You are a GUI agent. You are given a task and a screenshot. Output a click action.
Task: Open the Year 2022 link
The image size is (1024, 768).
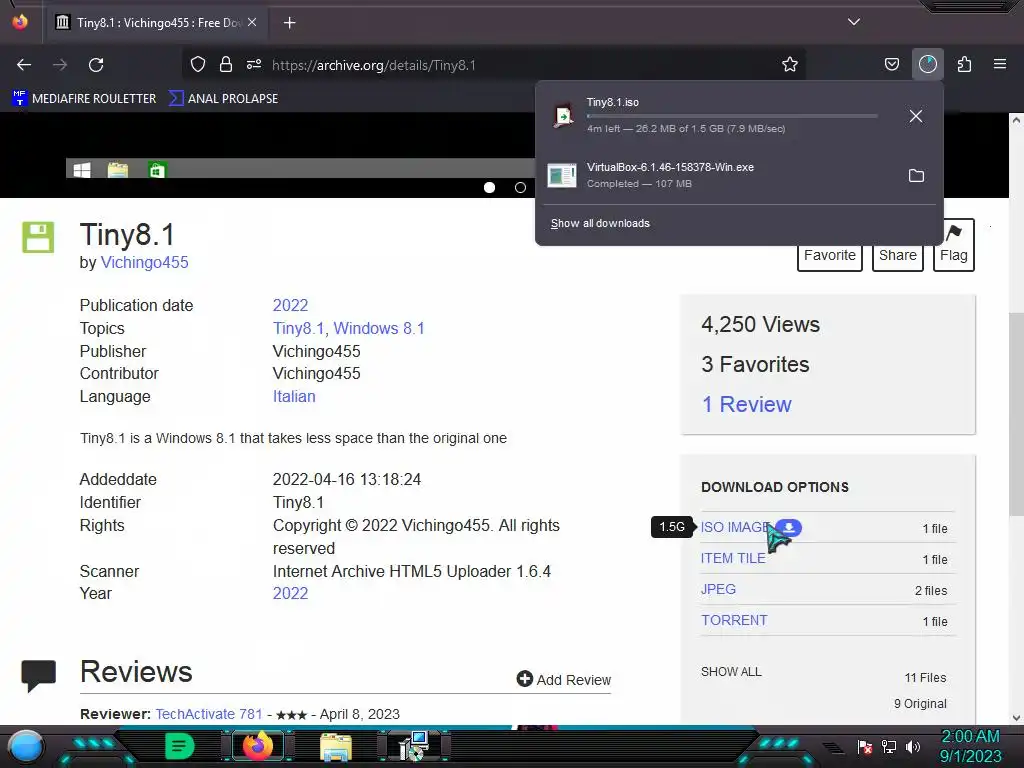click(x=290, y=594)
